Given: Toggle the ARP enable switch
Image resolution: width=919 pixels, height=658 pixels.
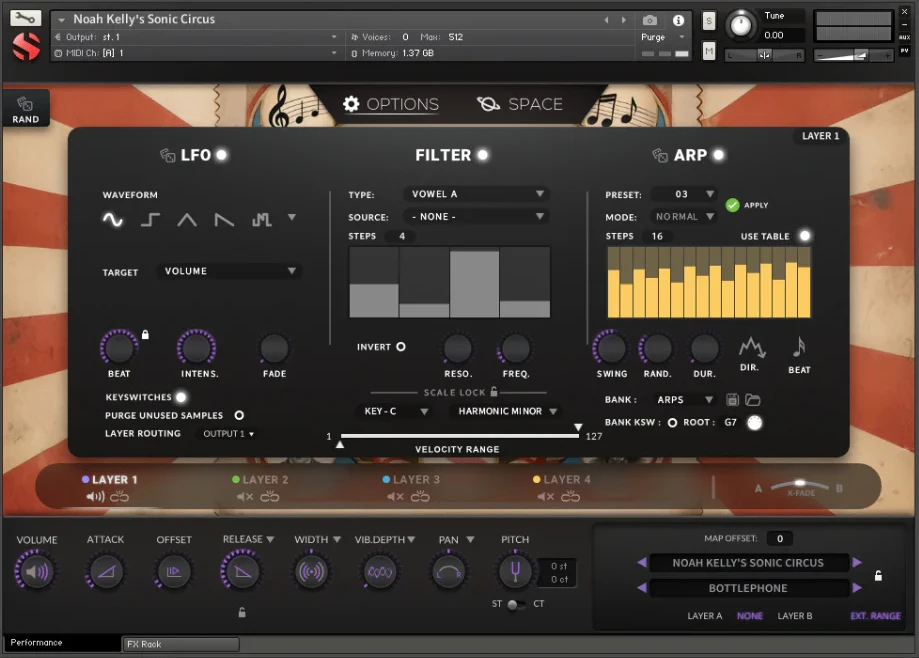Looking at the screenshot, I should (x=719, y=155).
